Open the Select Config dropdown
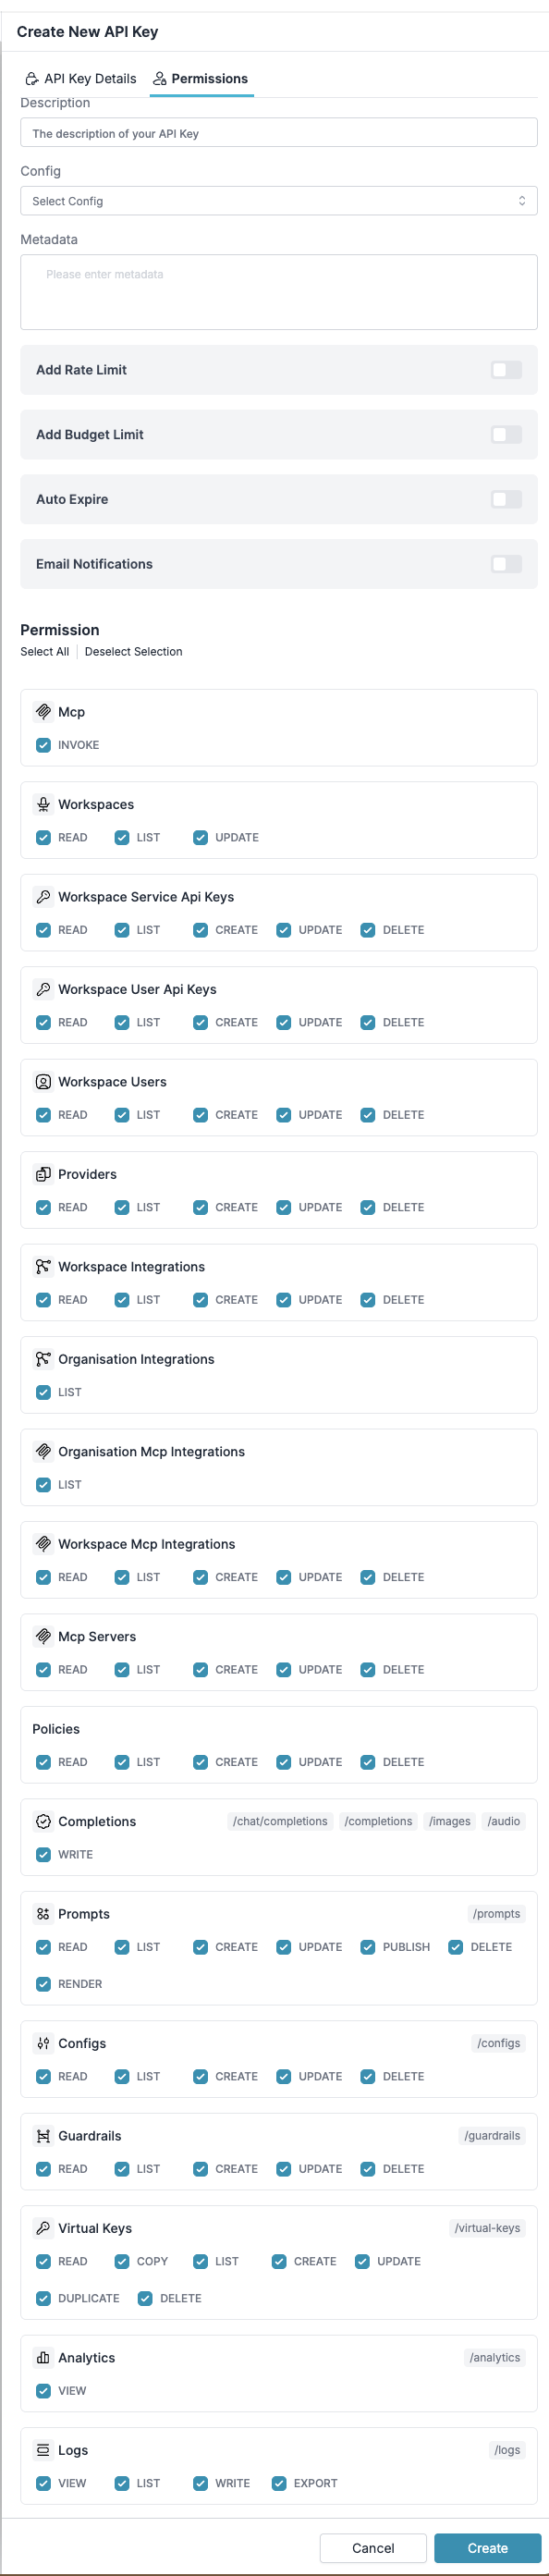The image size is (549, 2576). pyautogui.click(x=279, y=200)
